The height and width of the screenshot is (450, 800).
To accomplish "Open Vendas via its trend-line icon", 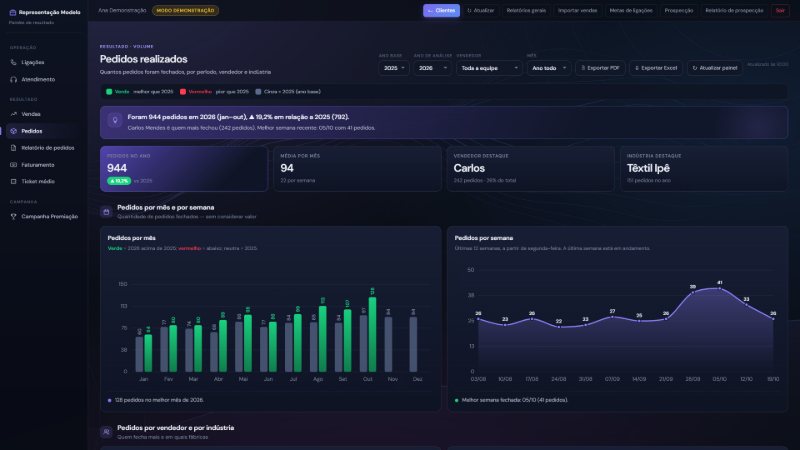I will click(x=13, y=114).
